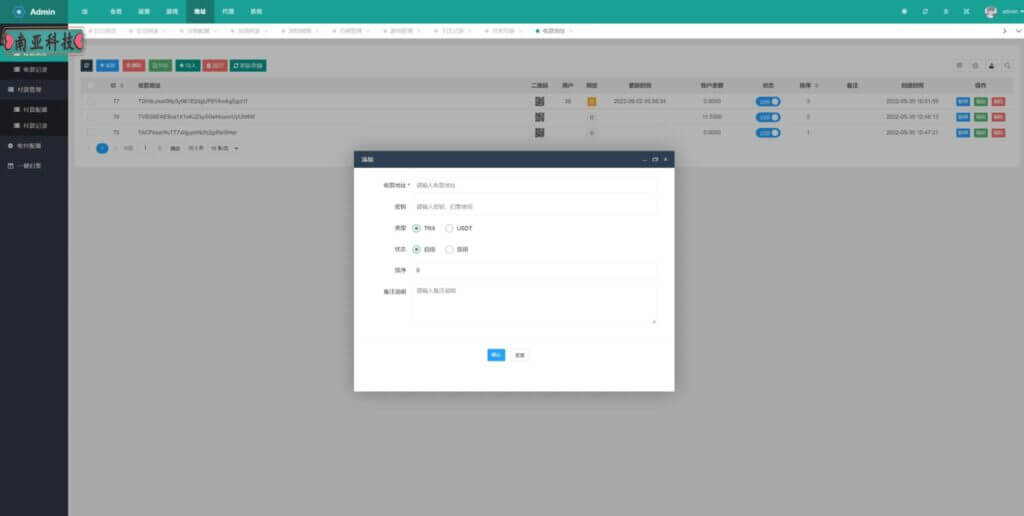Expand the 付款管理 sidebar group
This screenshot has width=1024, height=516.
(34, 89)
